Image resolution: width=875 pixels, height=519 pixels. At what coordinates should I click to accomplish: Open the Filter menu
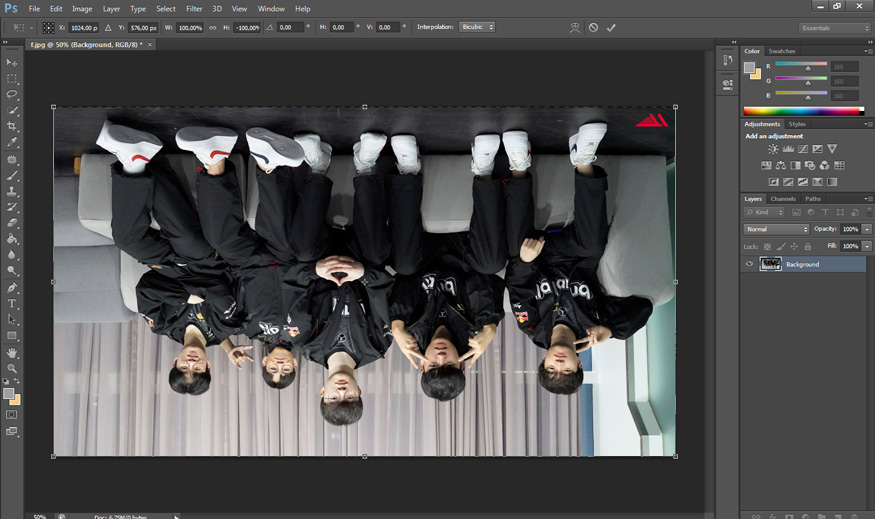194,8
